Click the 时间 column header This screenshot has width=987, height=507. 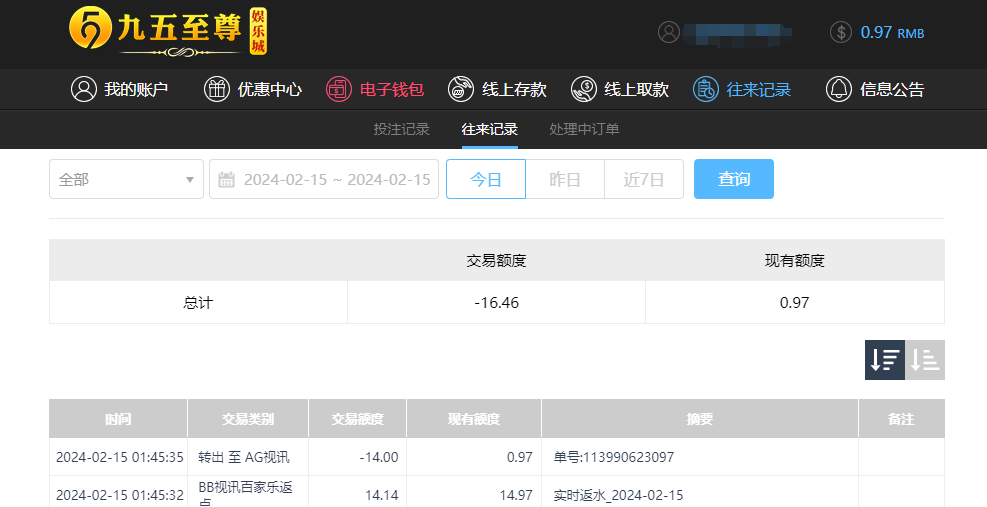[x=118, y=419]
